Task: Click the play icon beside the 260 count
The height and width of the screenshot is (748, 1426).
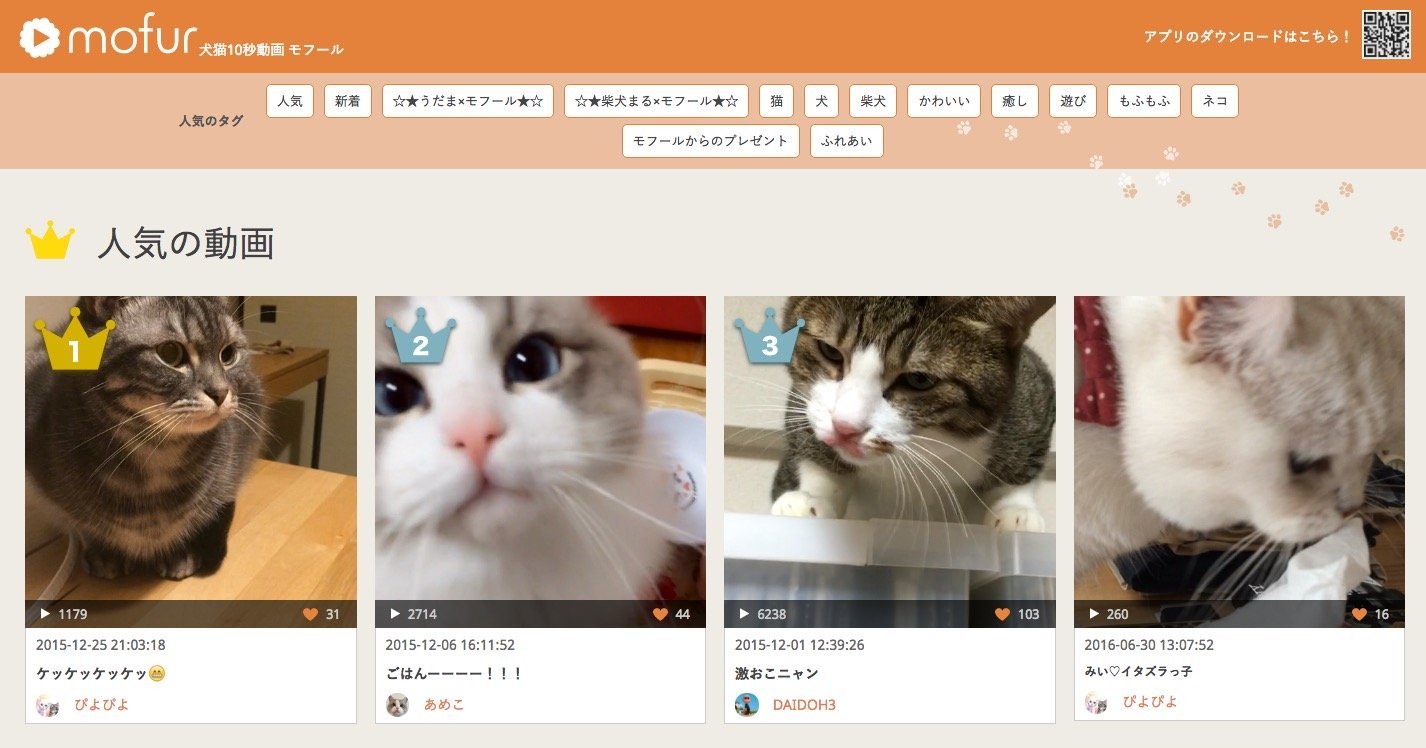Action: click(x=1093, y=614)
